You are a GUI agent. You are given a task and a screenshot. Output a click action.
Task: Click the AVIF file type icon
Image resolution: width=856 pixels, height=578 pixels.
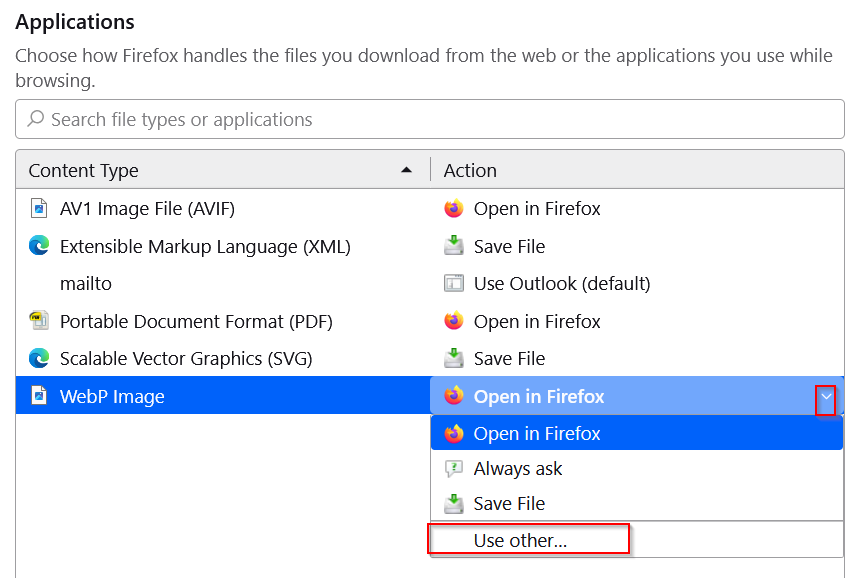(x=39, y=208)
